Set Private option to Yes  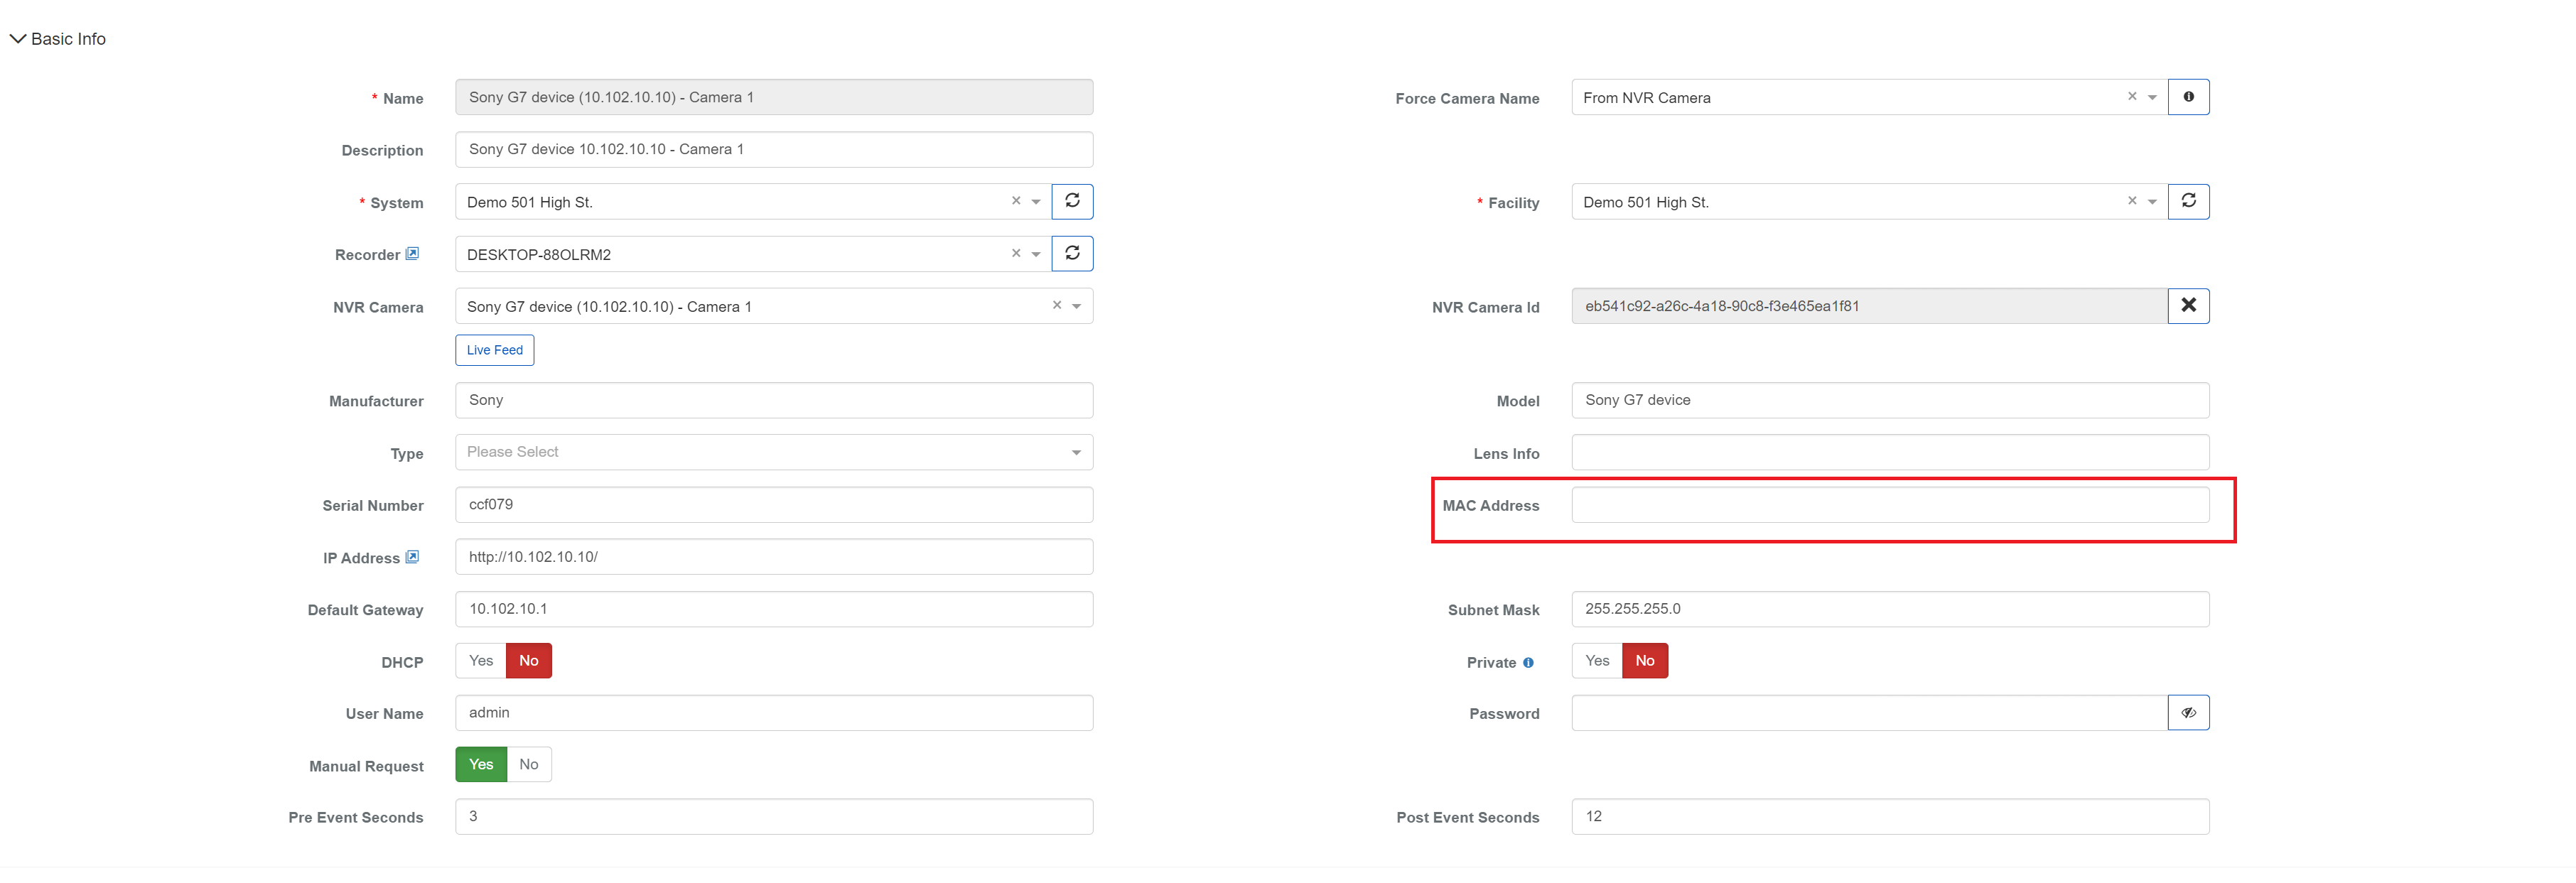coord(1597,661)
